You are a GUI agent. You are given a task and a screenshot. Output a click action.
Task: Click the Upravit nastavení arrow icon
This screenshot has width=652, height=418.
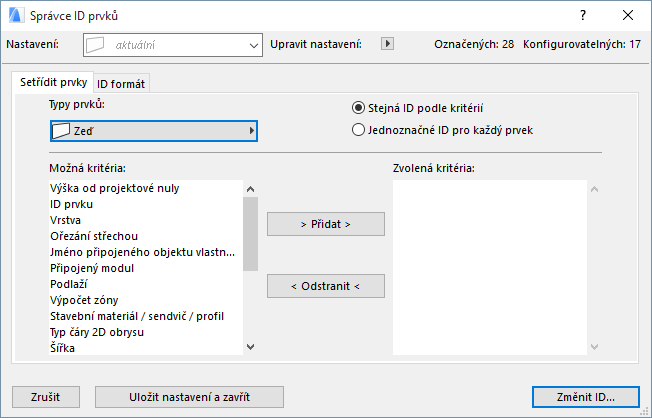point(389,45)
